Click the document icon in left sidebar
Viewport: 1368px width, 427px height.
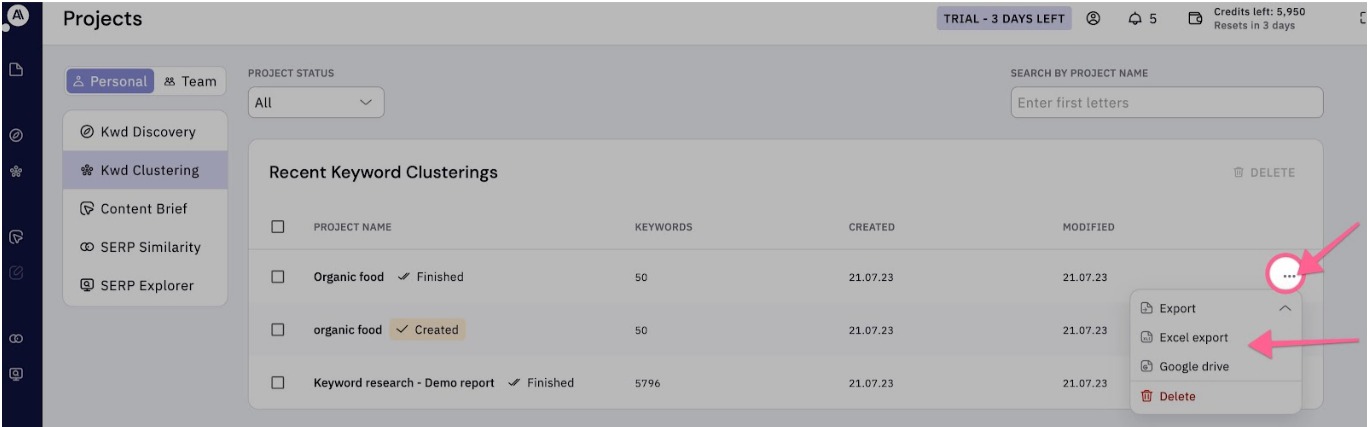tap(16, 69)
